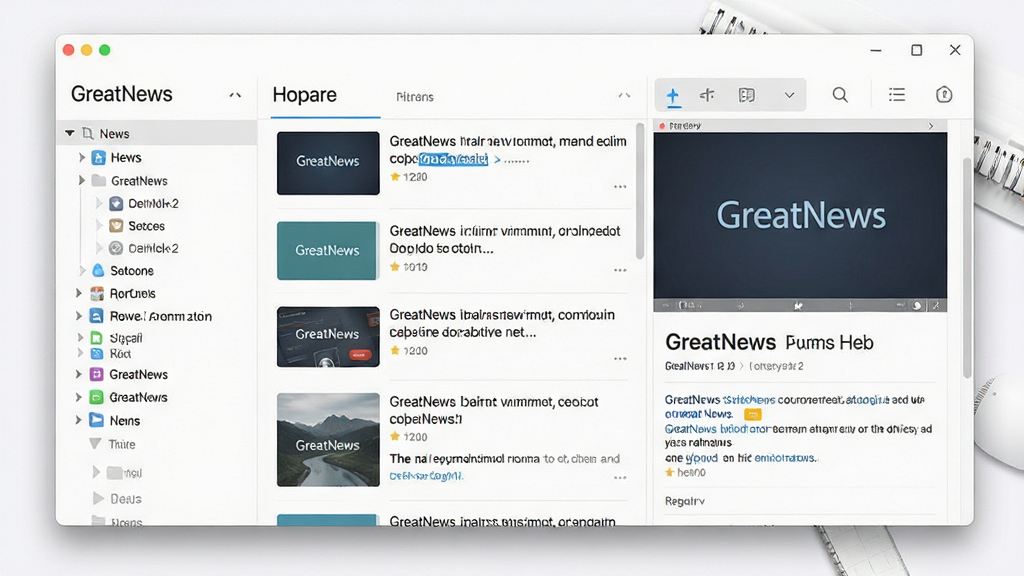This screenshot has width=1024, height=576.
Task: Expand the Rortnels tree node
Action: 79,293
